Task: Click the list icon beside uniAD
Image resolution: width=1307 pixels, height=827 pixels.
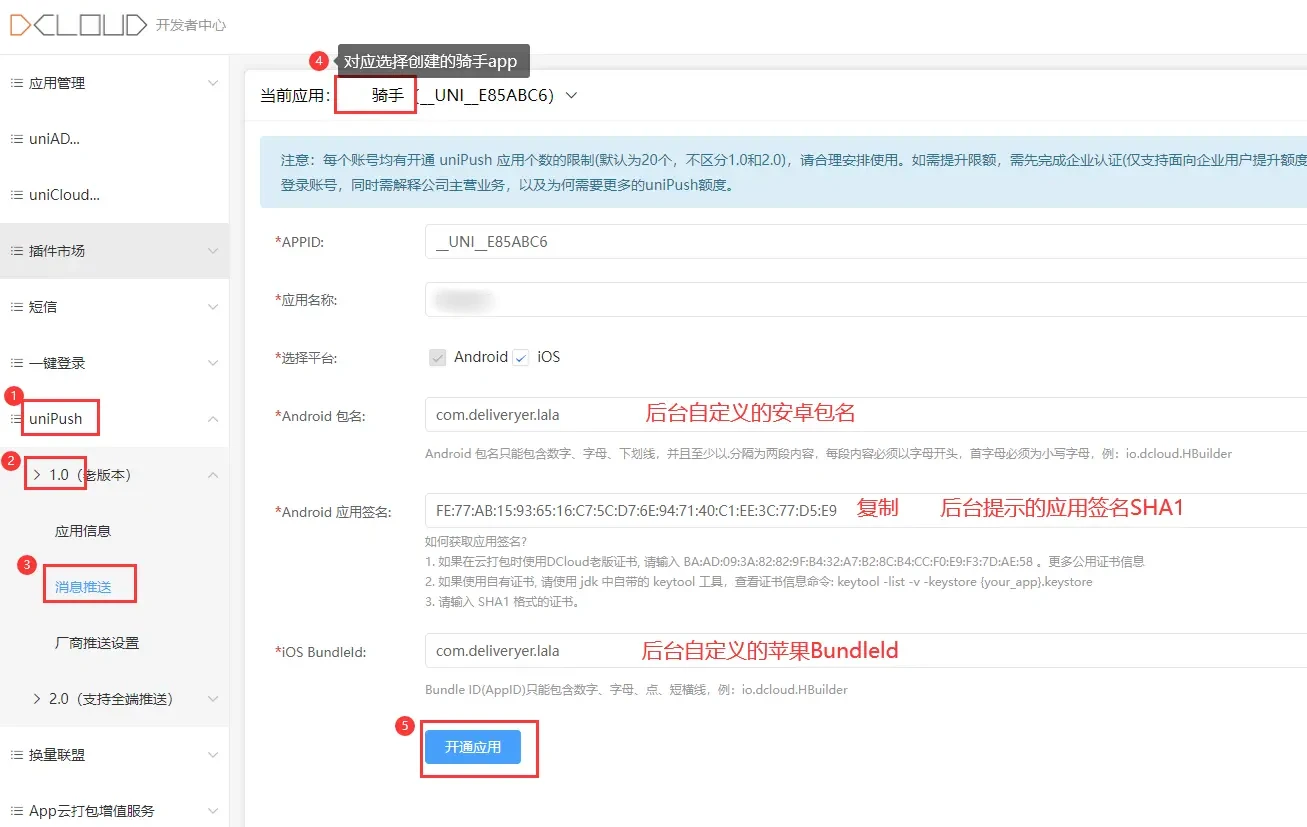Action: (x=16, y=139)
